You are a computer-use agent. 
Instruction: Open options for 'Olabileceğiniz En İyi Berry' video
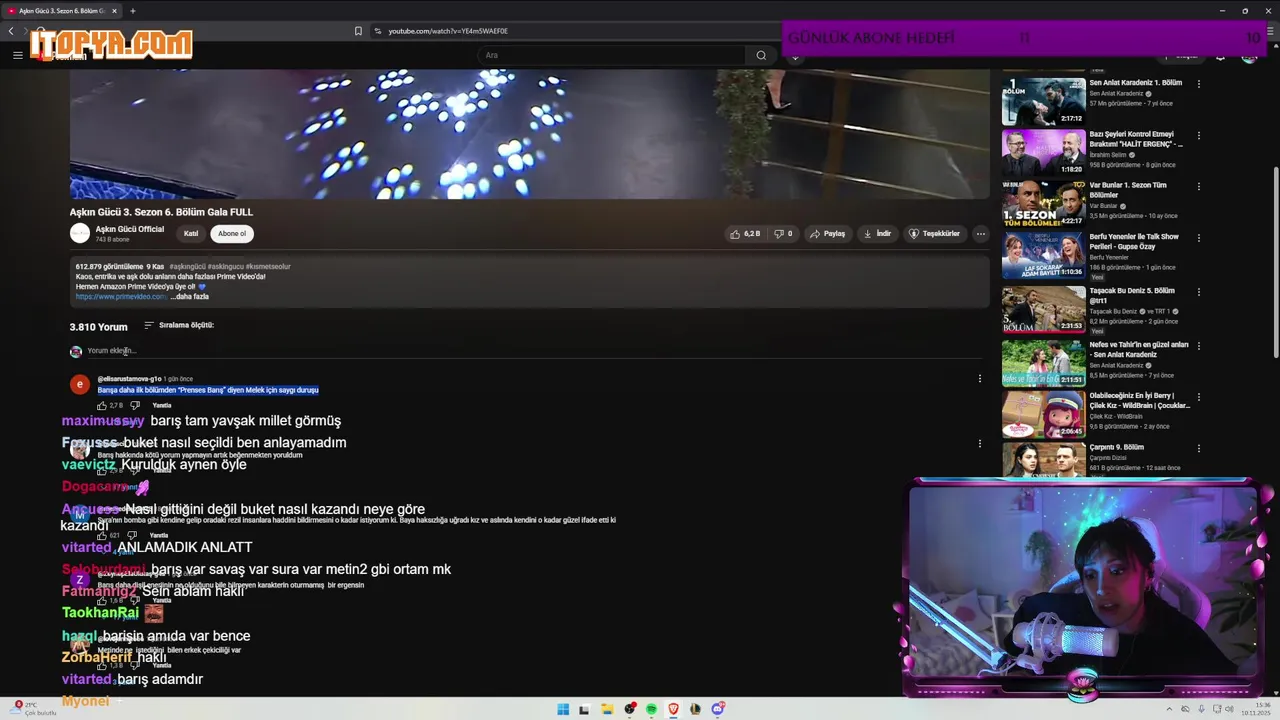[x=1198, y=396]
